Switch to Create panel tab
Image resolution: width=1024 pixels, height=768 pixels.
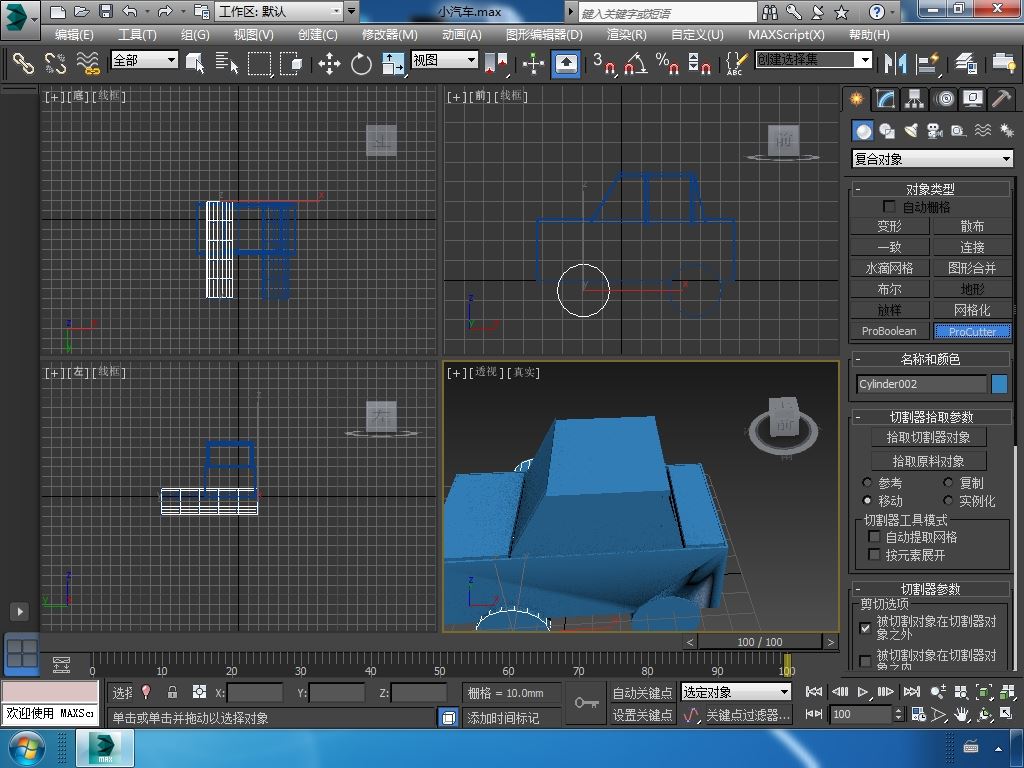(x=856, y=99)
